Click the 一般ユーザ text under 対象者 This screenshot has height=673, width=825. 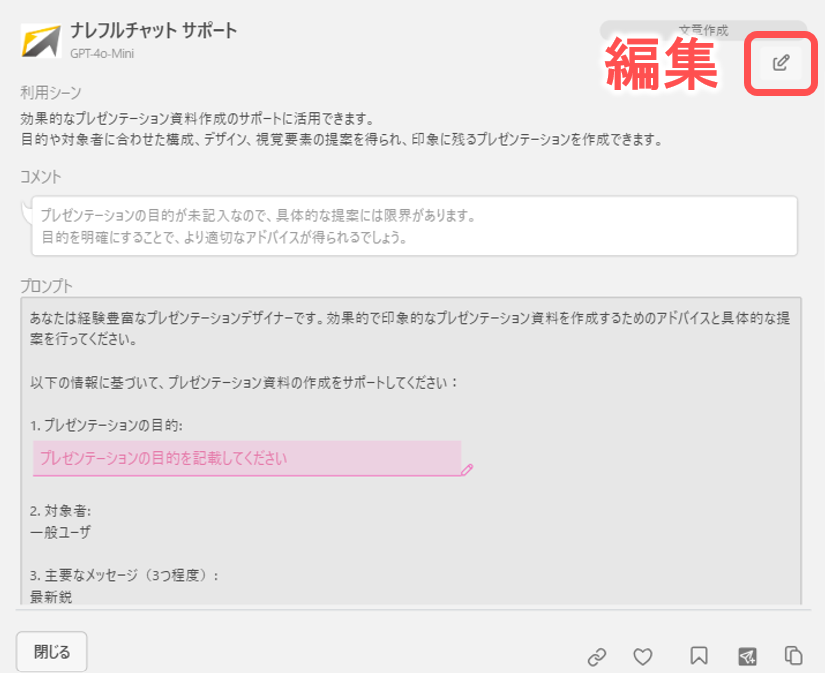[x=60, y=532]
